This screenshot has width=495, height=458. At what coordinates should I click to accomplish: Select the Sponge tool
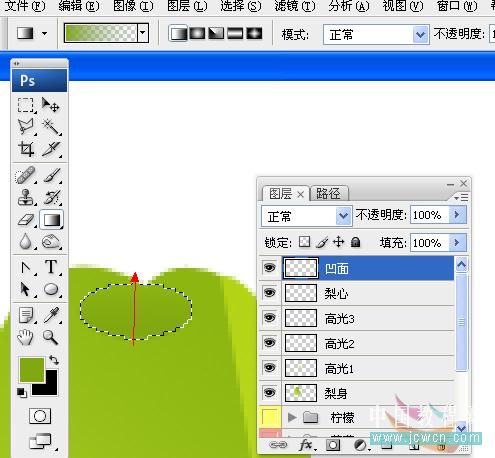pos(51,241)
